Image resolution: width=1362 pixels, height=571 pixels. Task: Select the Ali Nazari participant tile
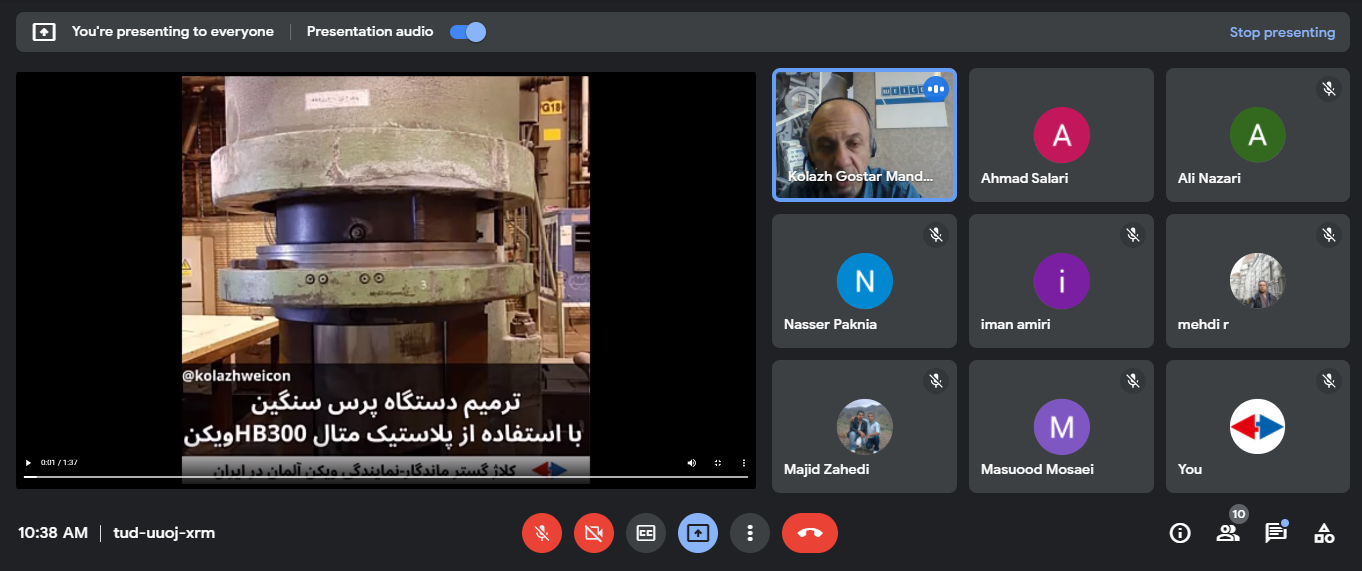point(1258,135)
